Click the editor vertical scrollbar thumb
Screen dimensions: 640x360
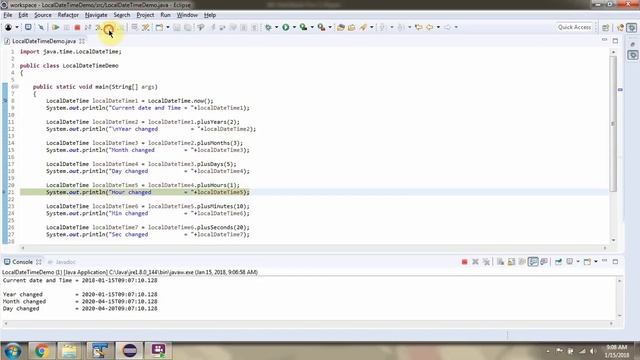(613, 124)
